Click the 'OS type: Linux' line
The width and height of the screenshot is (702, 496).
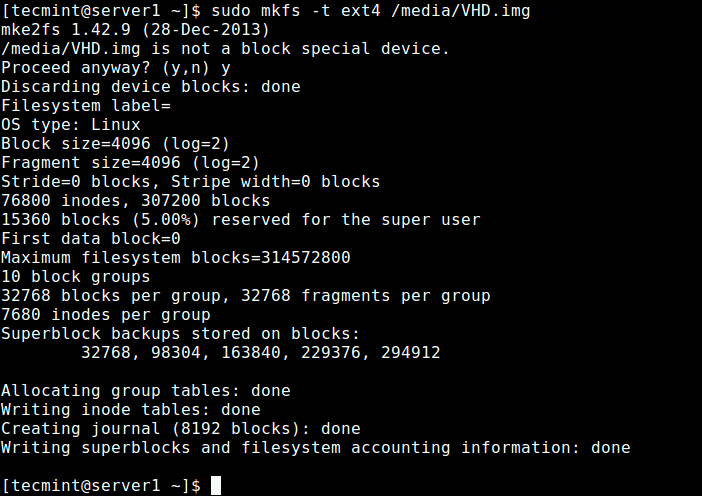(x=71, y=124)
